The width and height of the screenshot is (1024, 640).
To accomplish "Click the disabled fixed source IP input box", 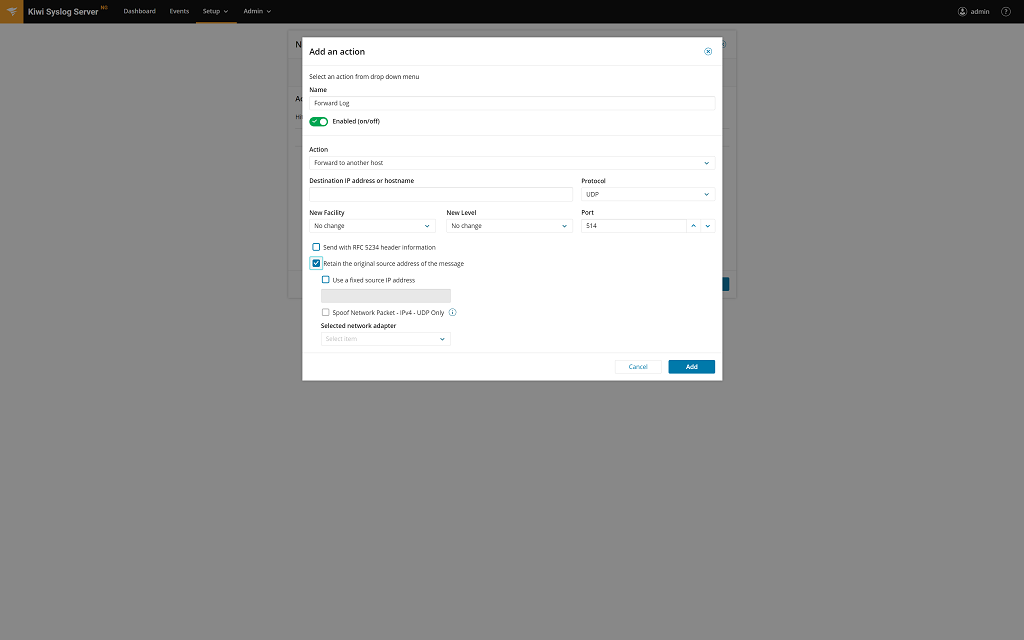I will pyautogui.click(x=385, y=296).
